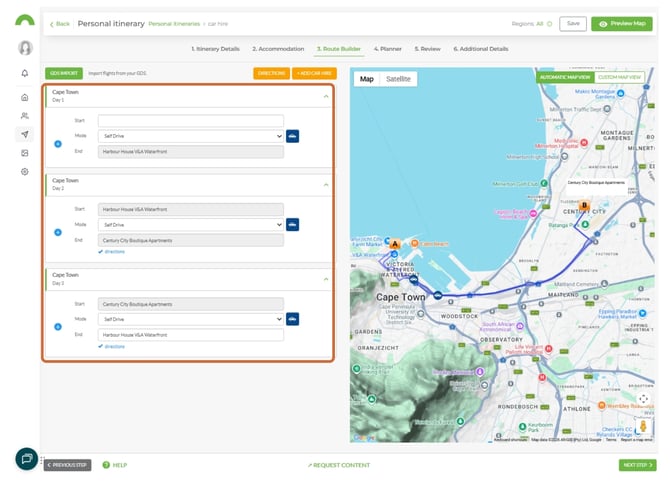670x482 pixels.
Task: Go to home icon in sidebar
Action: [25, 97]
